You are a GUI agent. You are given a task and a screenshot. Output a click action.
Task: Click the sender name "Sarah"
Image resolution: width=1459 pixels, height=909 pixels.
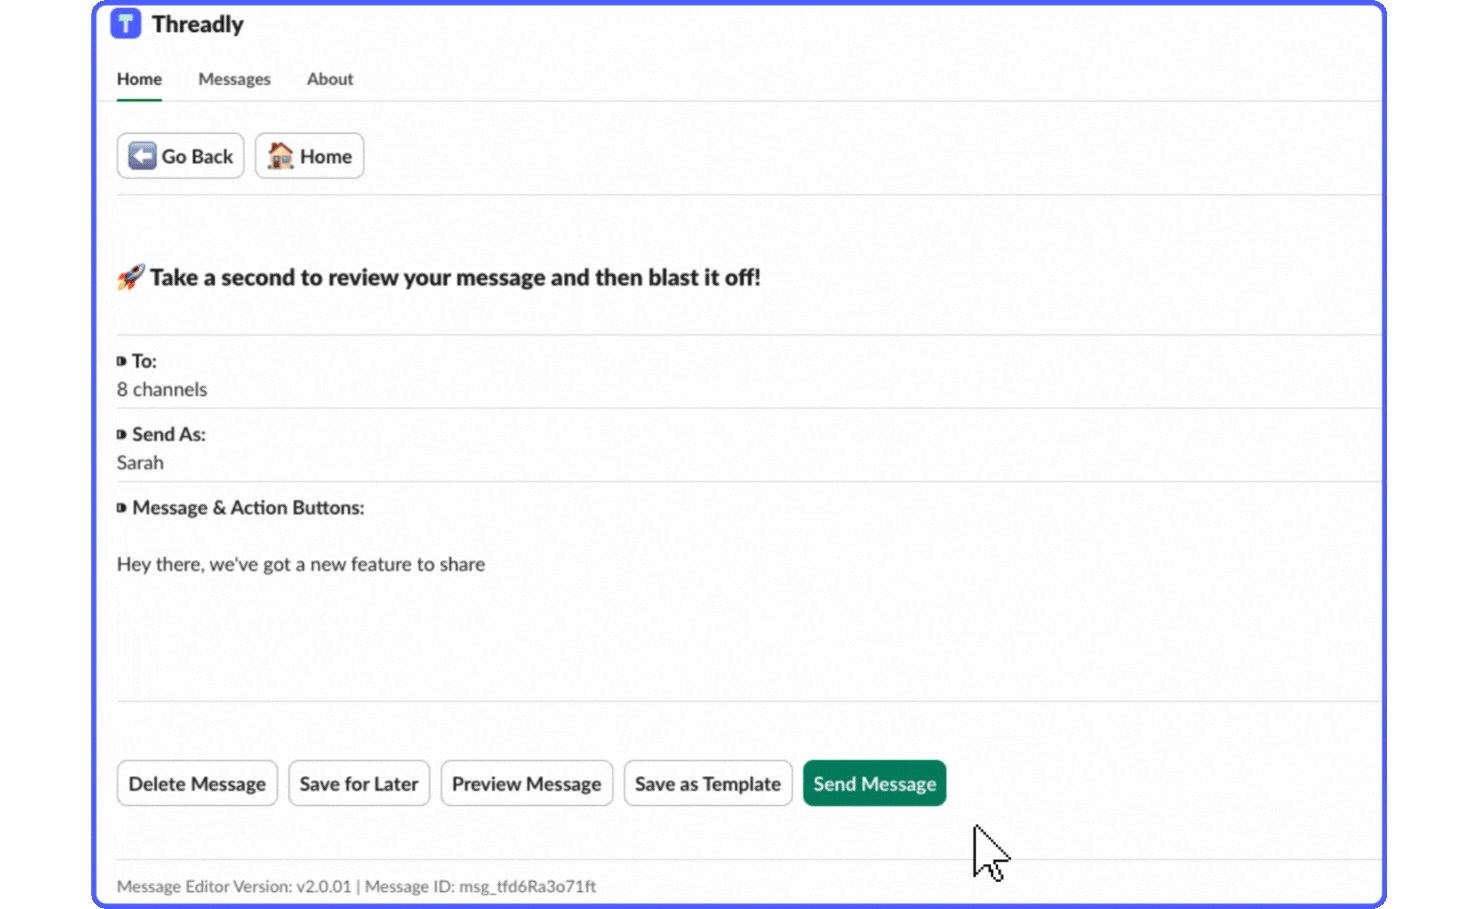click(x=140, y=462)
